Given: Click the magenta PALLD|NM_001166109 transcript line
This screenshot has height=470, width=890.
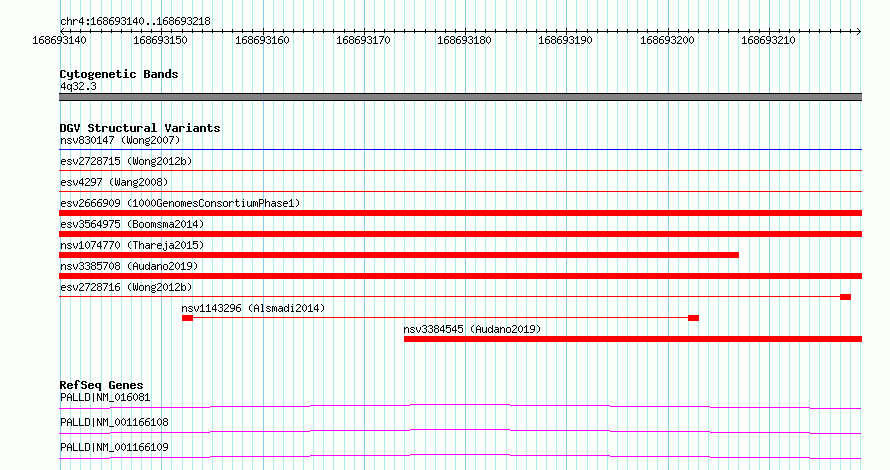Looking at the screenshot, I should [460, 456].
